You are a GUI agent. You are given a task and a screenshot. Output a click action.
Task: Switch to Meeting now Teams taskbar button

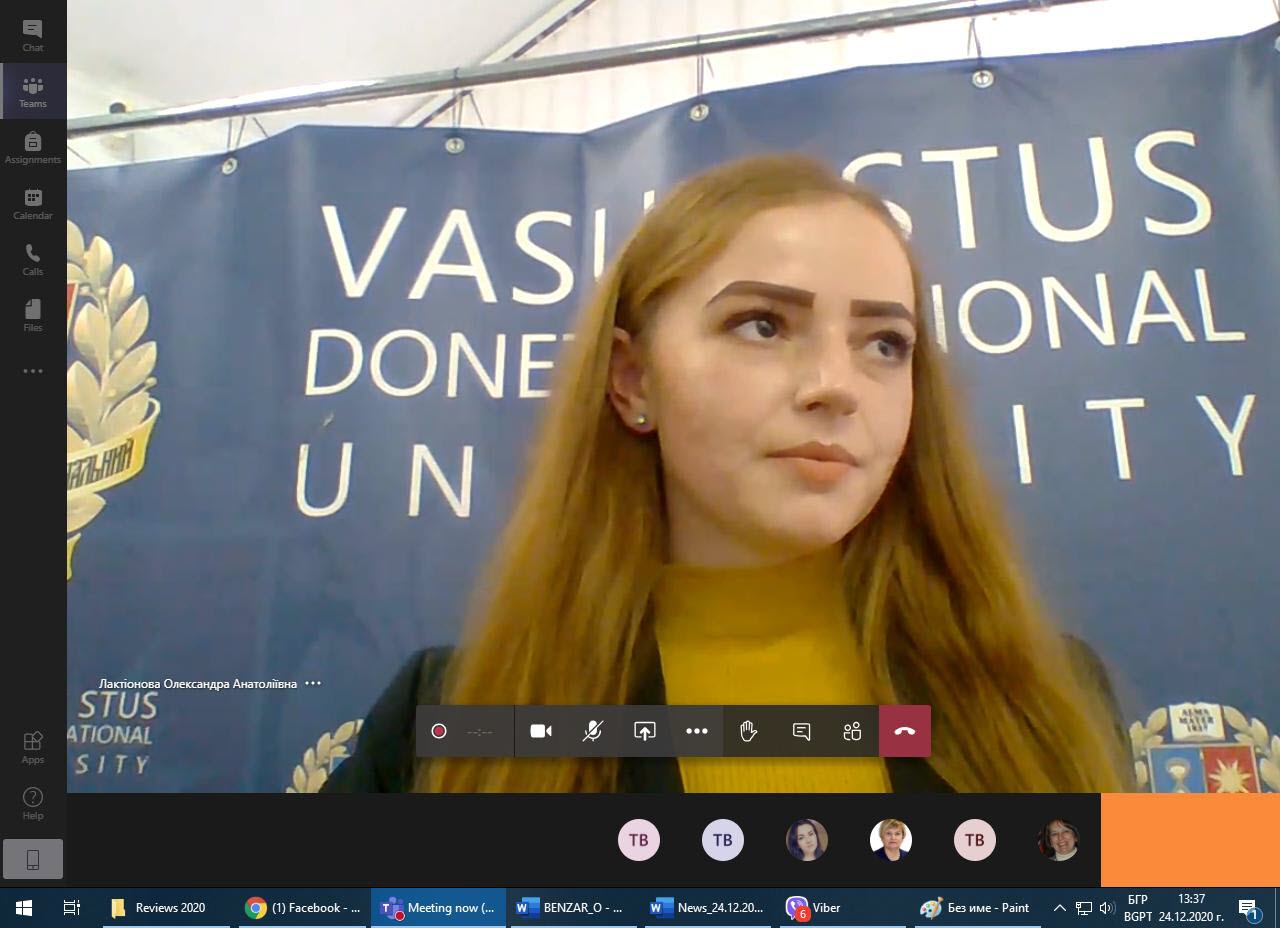coord(438,908)
